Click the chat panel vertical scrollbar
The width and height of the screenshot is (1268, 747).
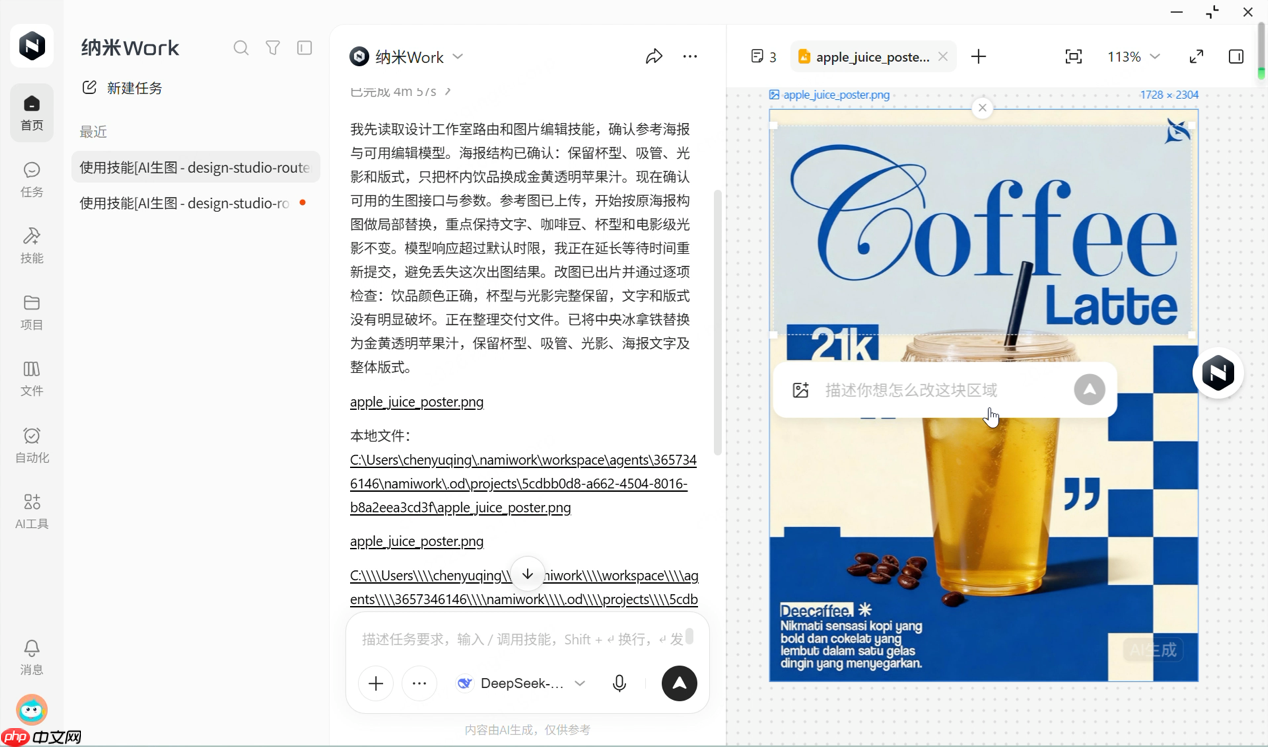[717, 322]
